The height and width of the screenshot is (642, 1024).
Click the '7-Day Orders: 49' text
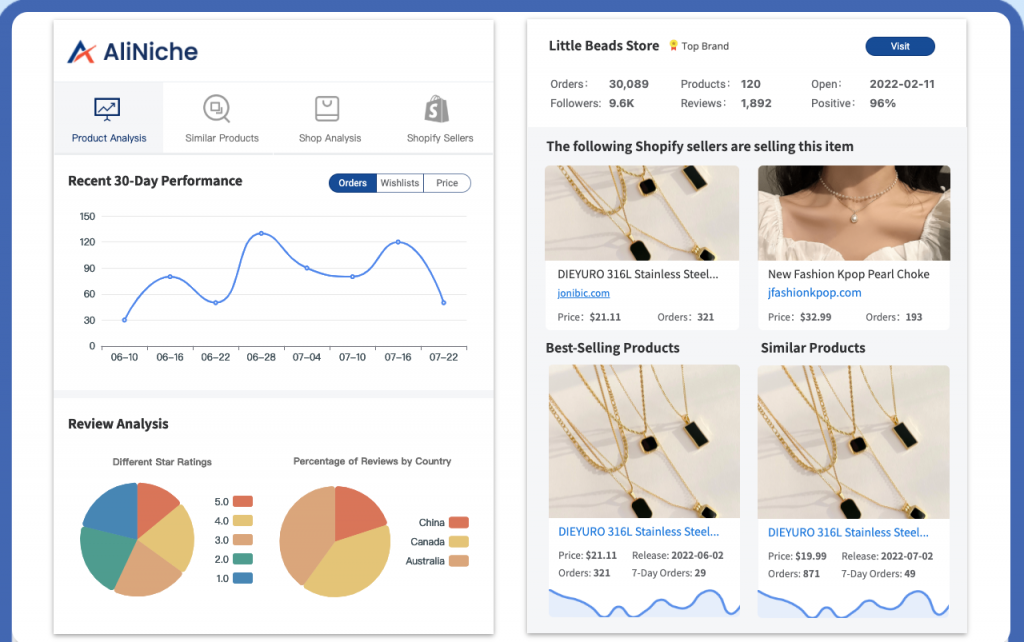[878, 574]
